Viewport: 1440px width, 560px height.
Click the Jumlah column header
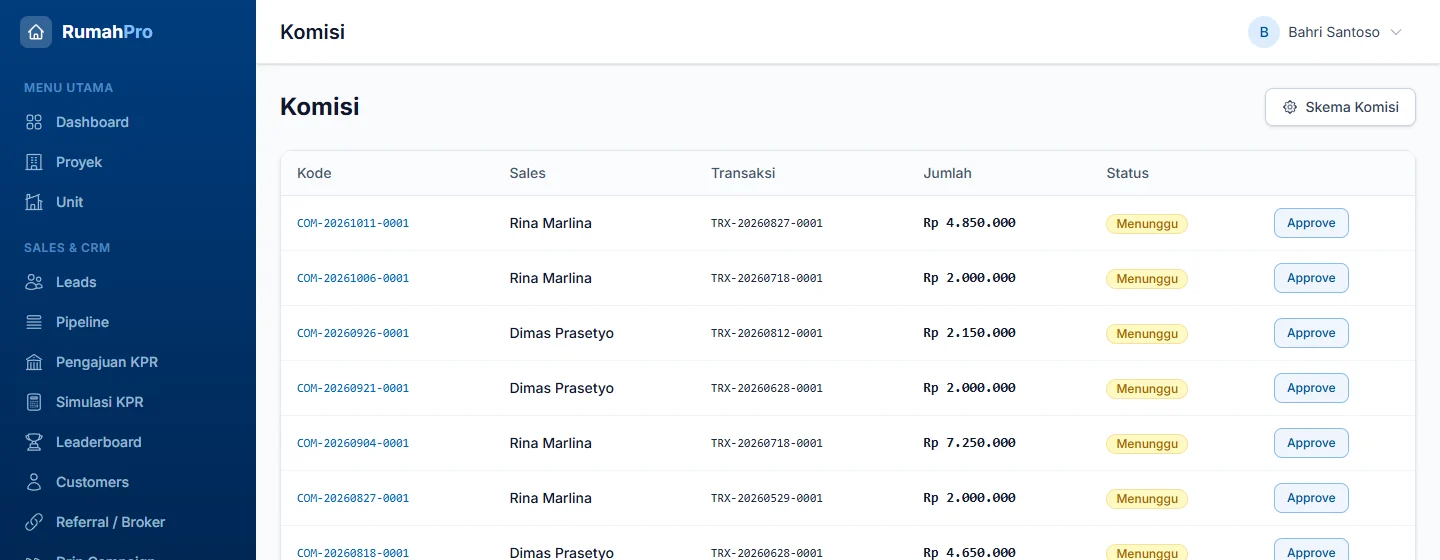pyautogui.click(x=947, y=173)
